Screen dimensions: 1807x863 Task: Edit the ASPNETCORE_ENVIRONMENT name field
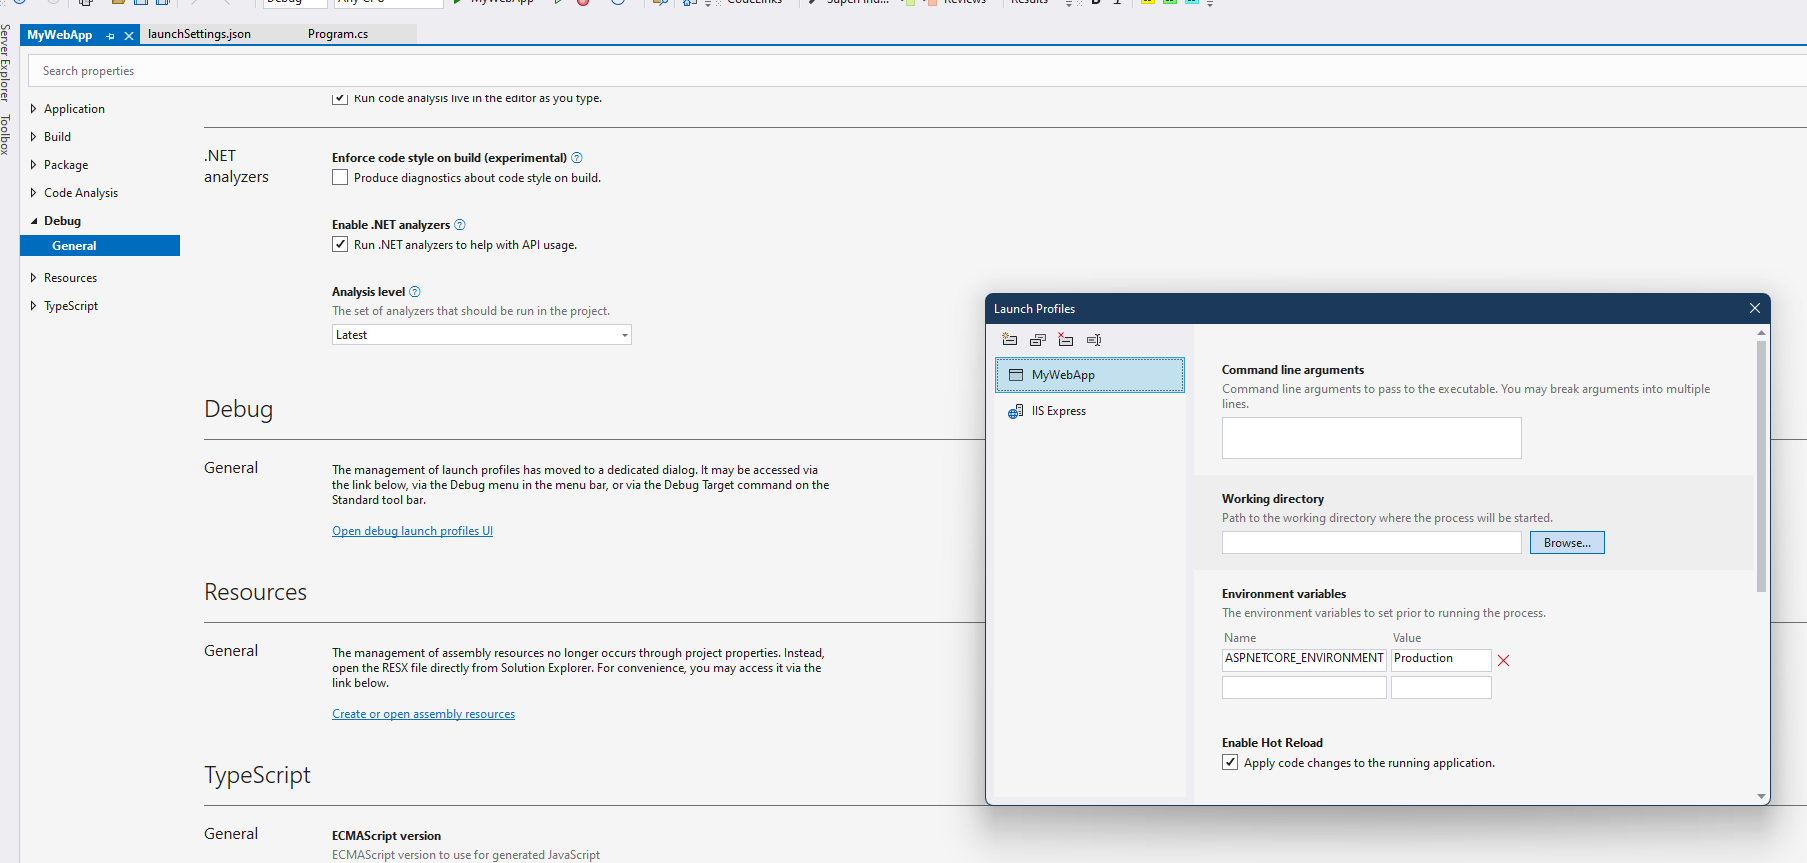(1304, 659)
